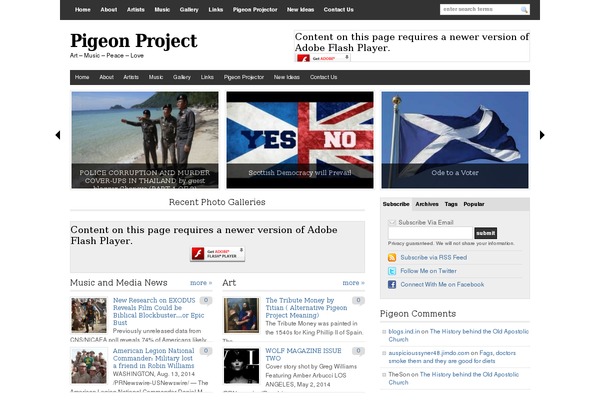This screenshot has width=600, height=400.
Task: Open Contact Us in lower navigation bar
Action: point(323,77)
